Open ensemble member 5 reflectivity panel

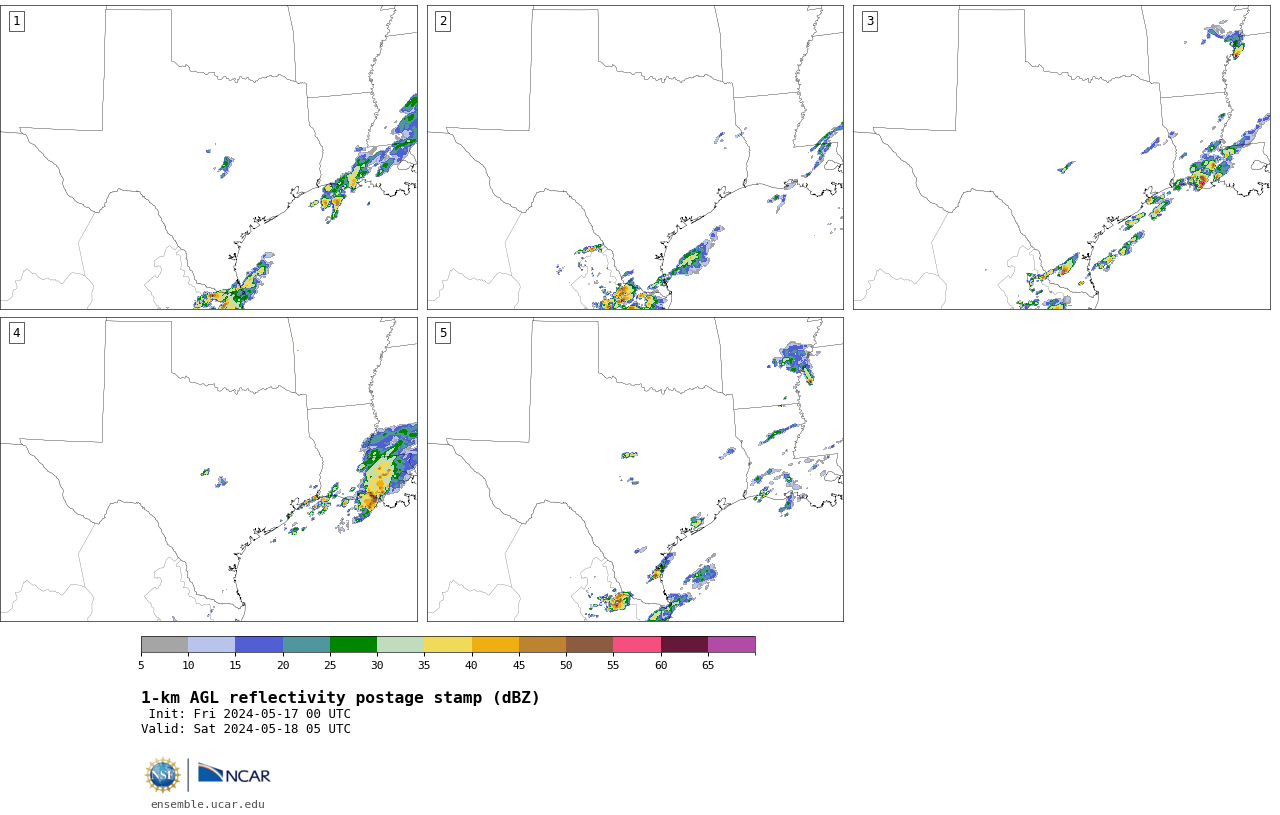click(x=635, y=469)
